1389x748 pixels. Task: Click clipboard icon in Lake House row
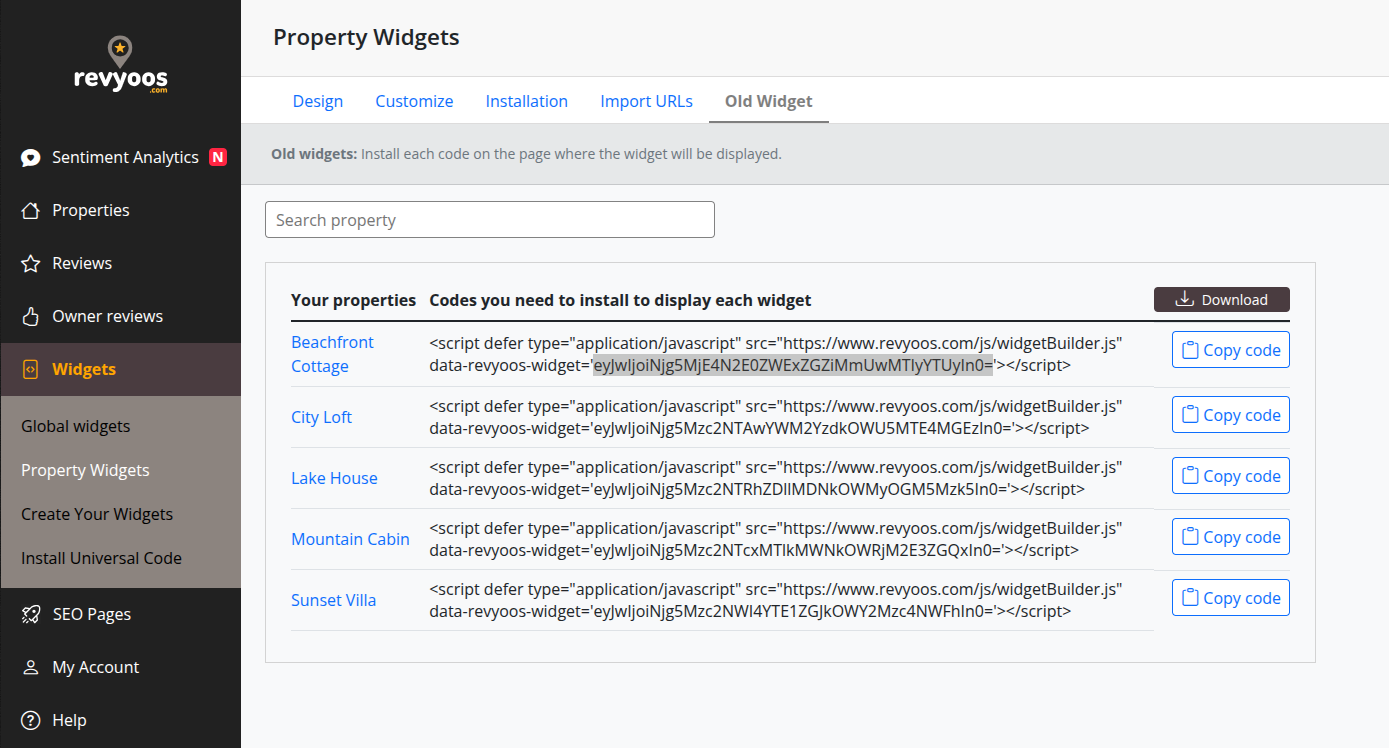click(x=1190, y=476)
